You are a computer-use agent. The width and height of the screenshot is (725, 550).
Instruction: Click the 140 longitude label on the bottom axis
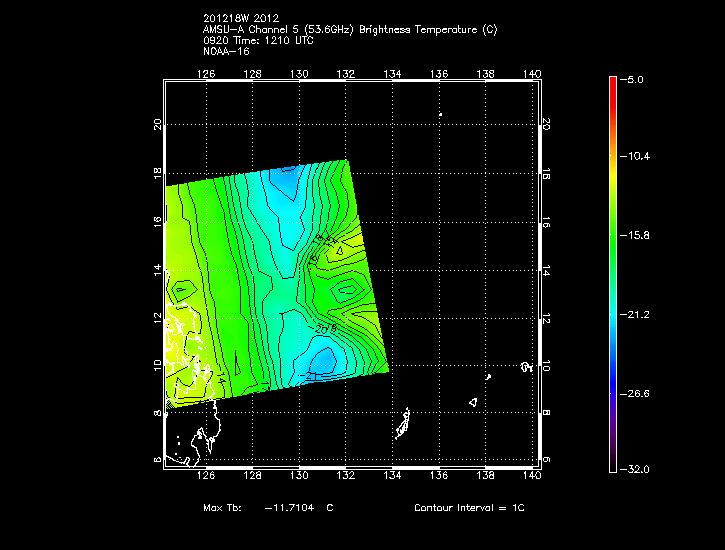(532, 478)
